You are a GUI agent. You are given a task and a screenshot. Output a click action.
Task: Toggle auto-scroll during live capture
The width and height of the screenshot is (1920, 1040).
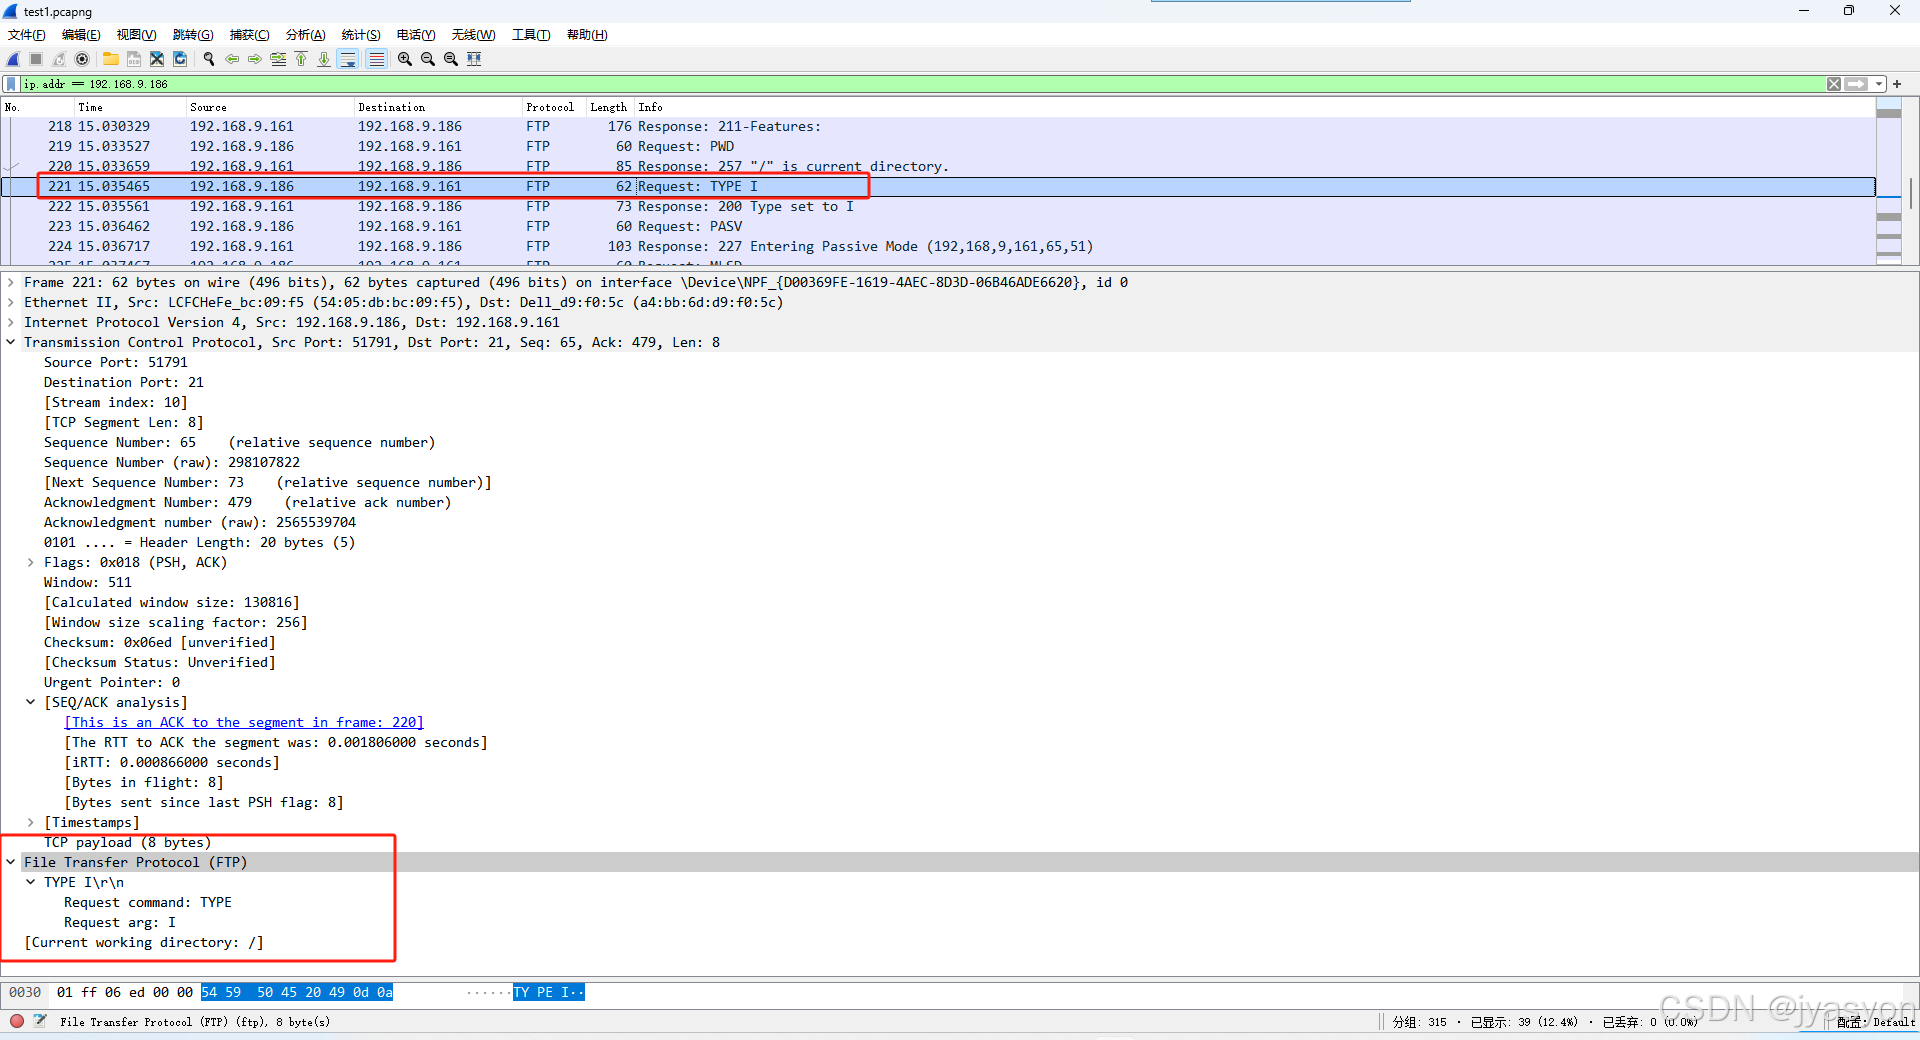(x=348, y=59)
